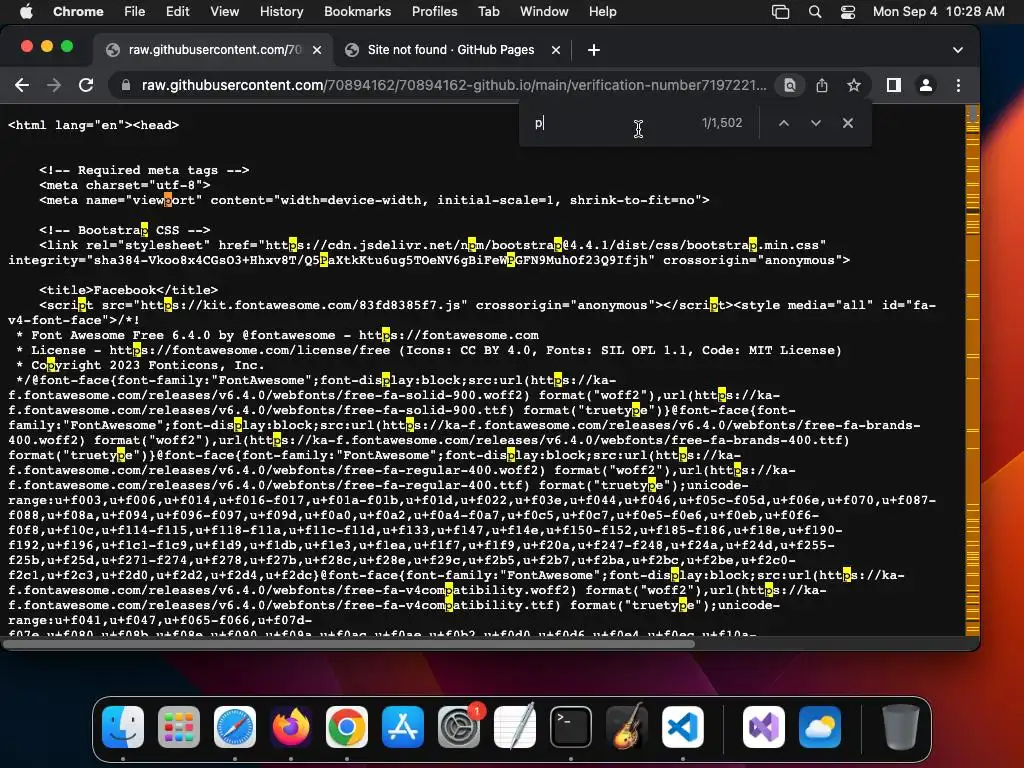Open a new tab
The width and height of the screenshot is (1024, 768).
tap(594, 50)
